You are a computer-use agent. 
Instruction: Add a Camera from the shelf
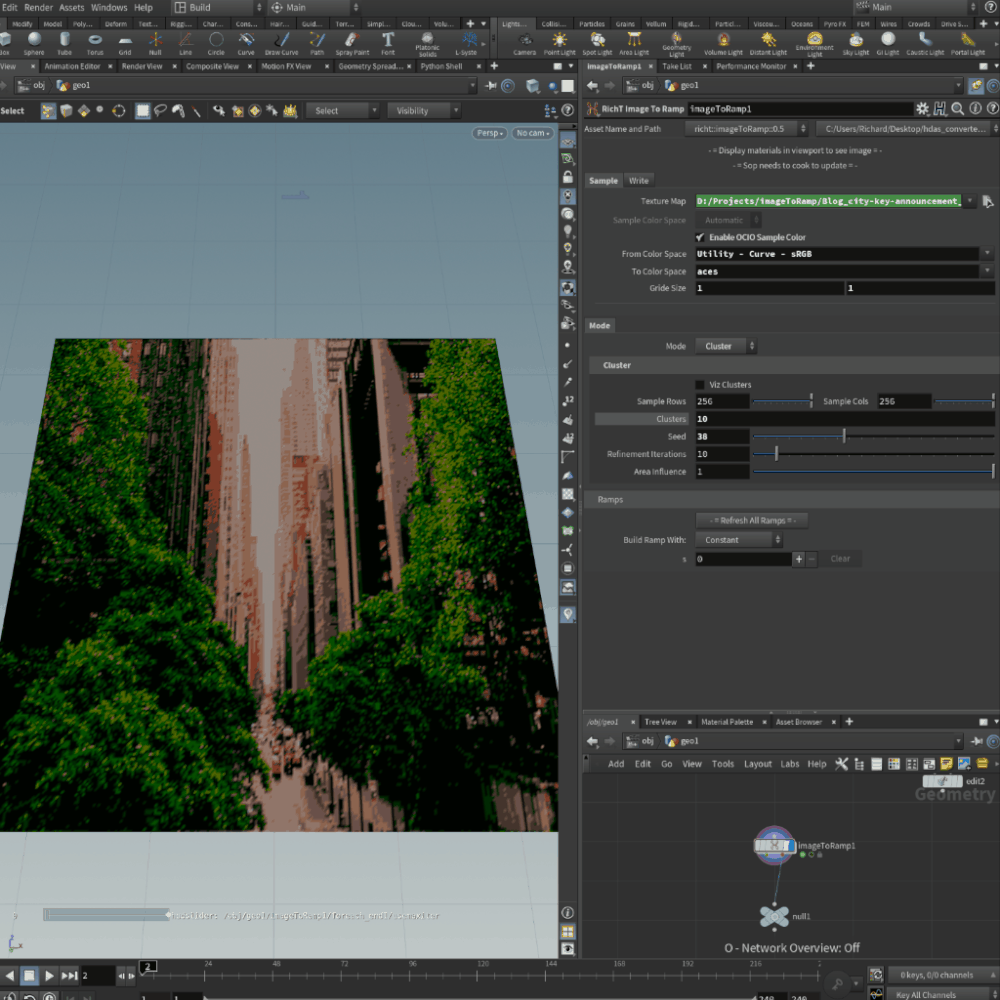click(524, 42)
